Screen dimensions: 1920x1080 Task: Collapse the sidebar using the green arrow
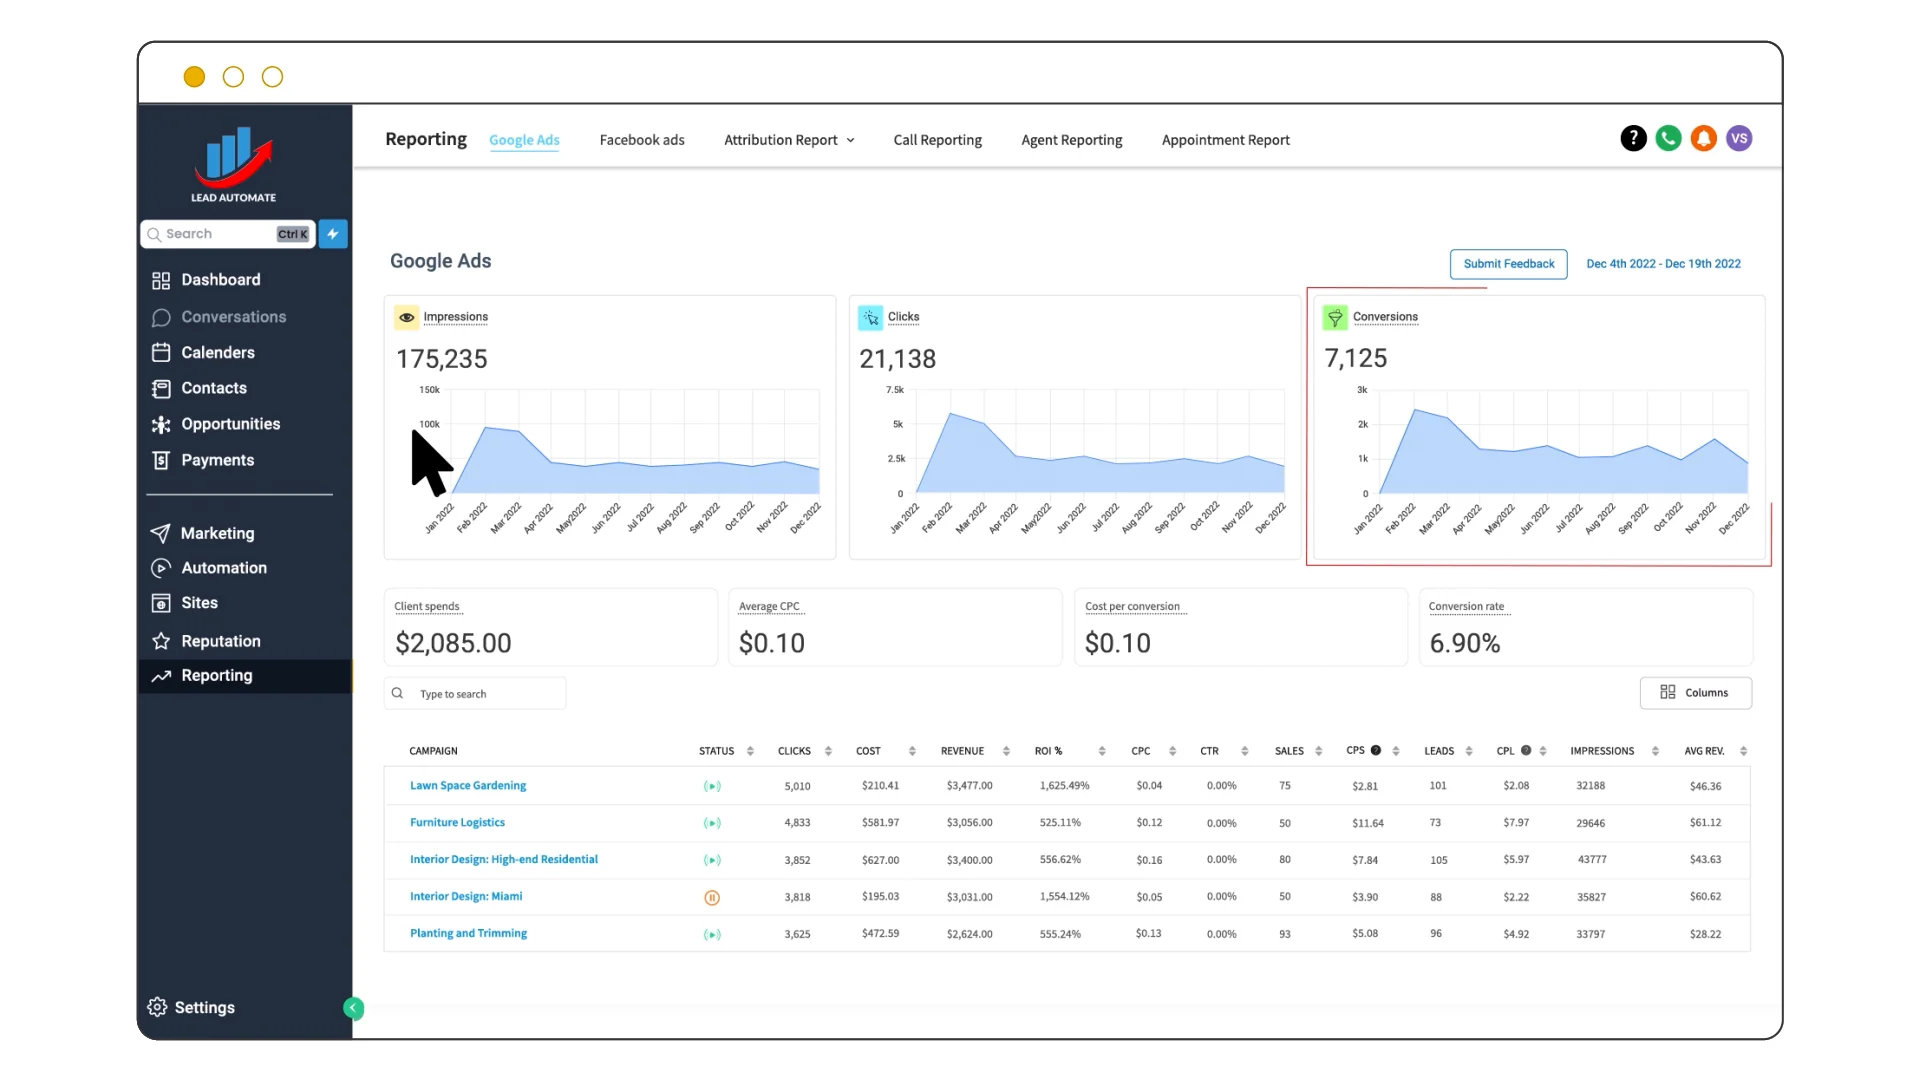pos(353,1008)
